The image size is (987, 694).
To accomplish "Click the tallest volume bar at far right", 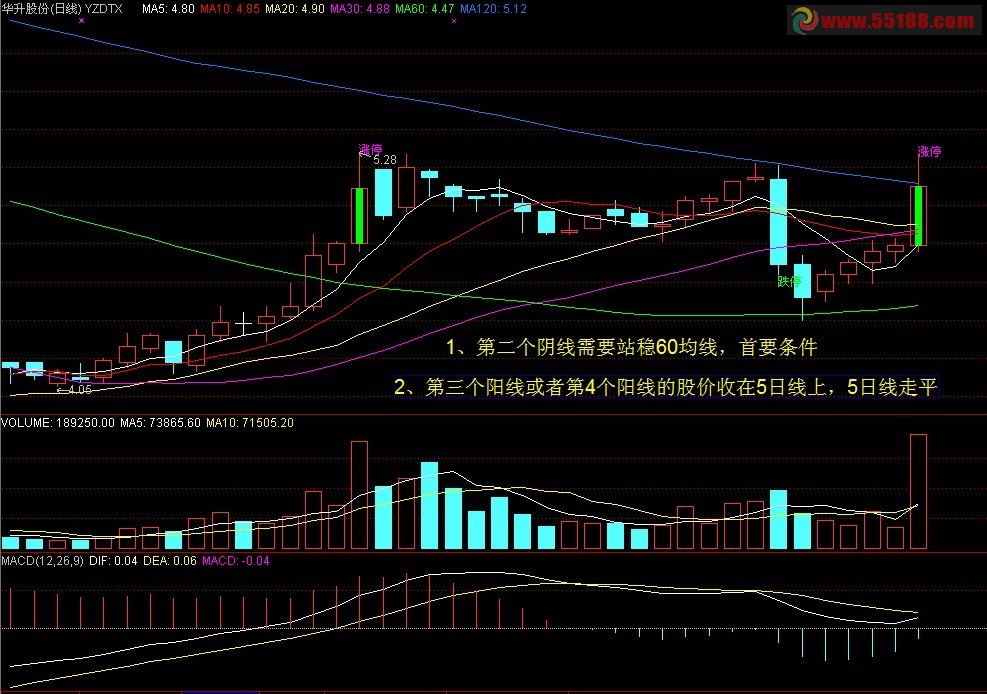I will point(918,491).
